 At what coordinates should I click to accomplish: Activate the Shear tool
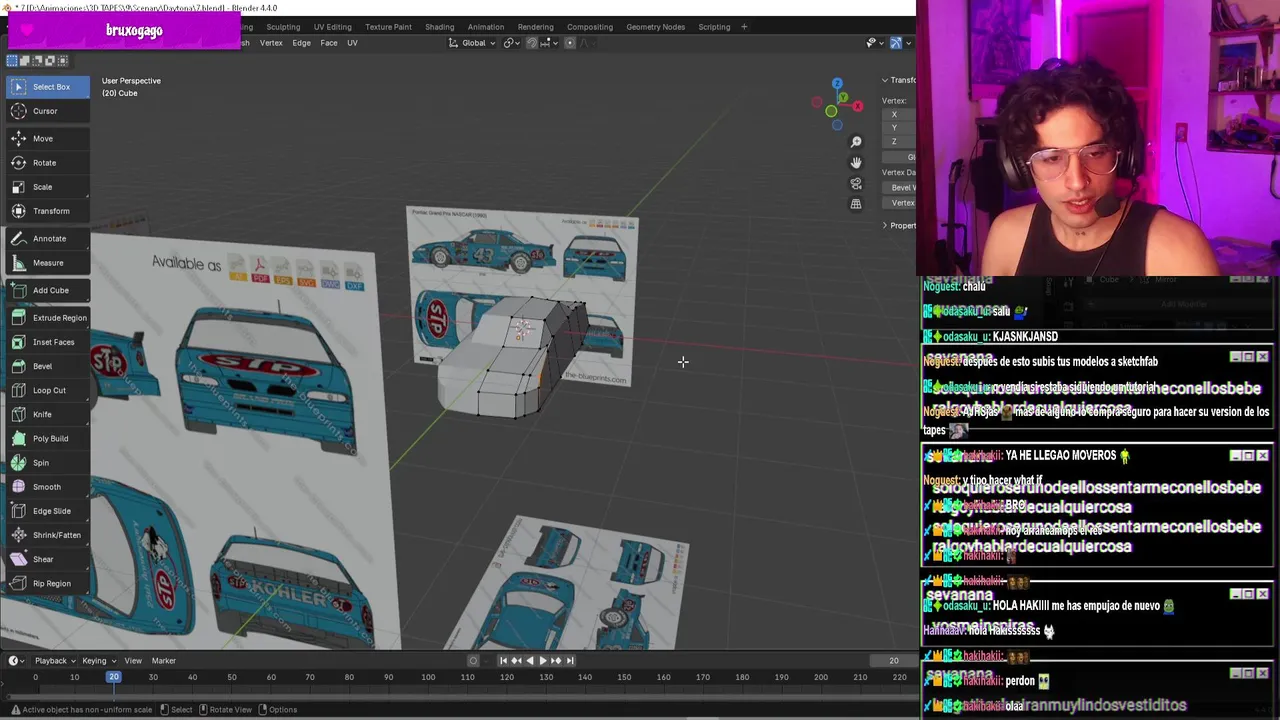pyautogui.click(x=46, y=559)
